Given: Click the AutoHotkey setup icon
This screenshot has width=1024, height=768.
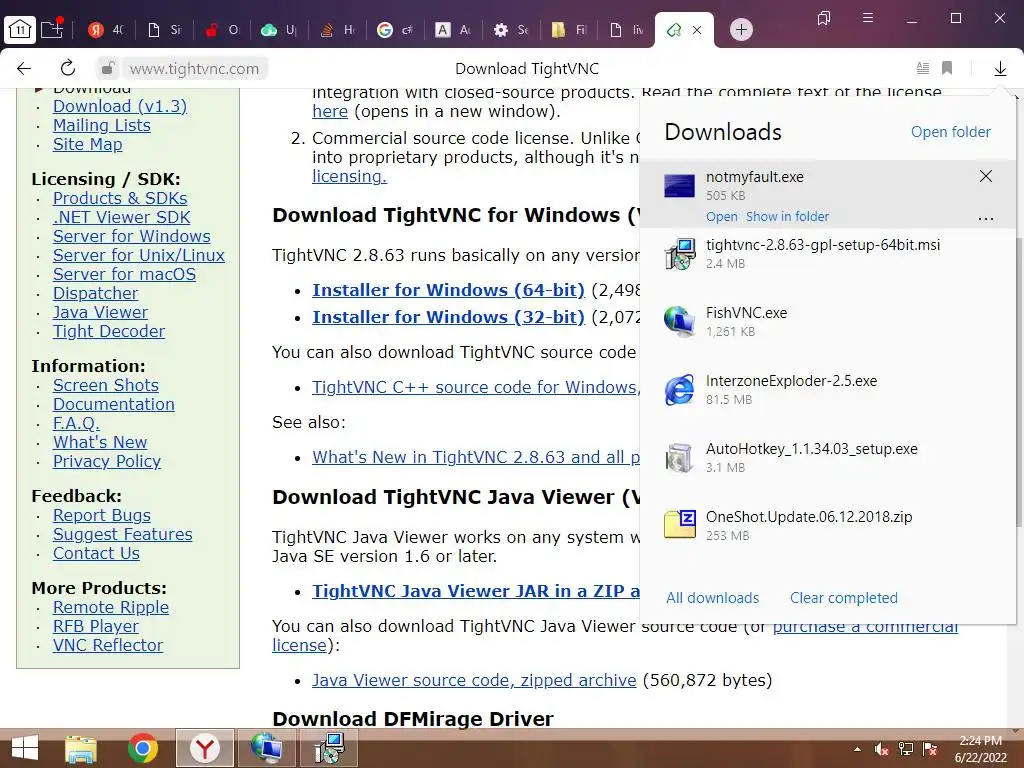Looking at the screenshot, I should pos(679,458).
